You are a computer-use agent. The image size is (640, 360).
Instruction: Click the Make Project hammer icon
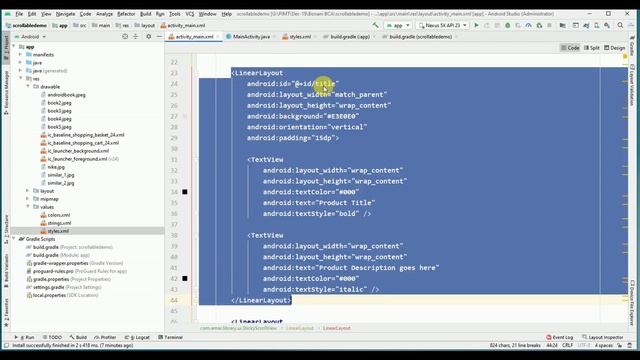[375, 25]
